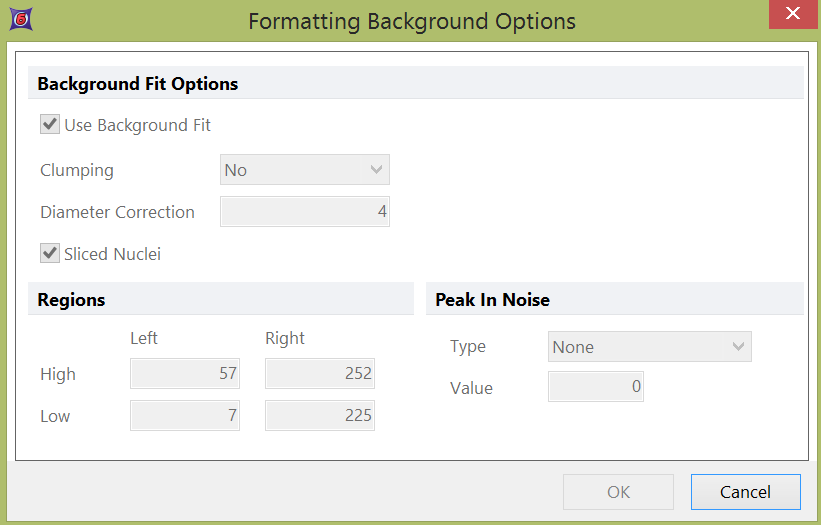Click the Background Fit Options section header
The width and height of the screenshot is (821, 525).
pos(138,84)
